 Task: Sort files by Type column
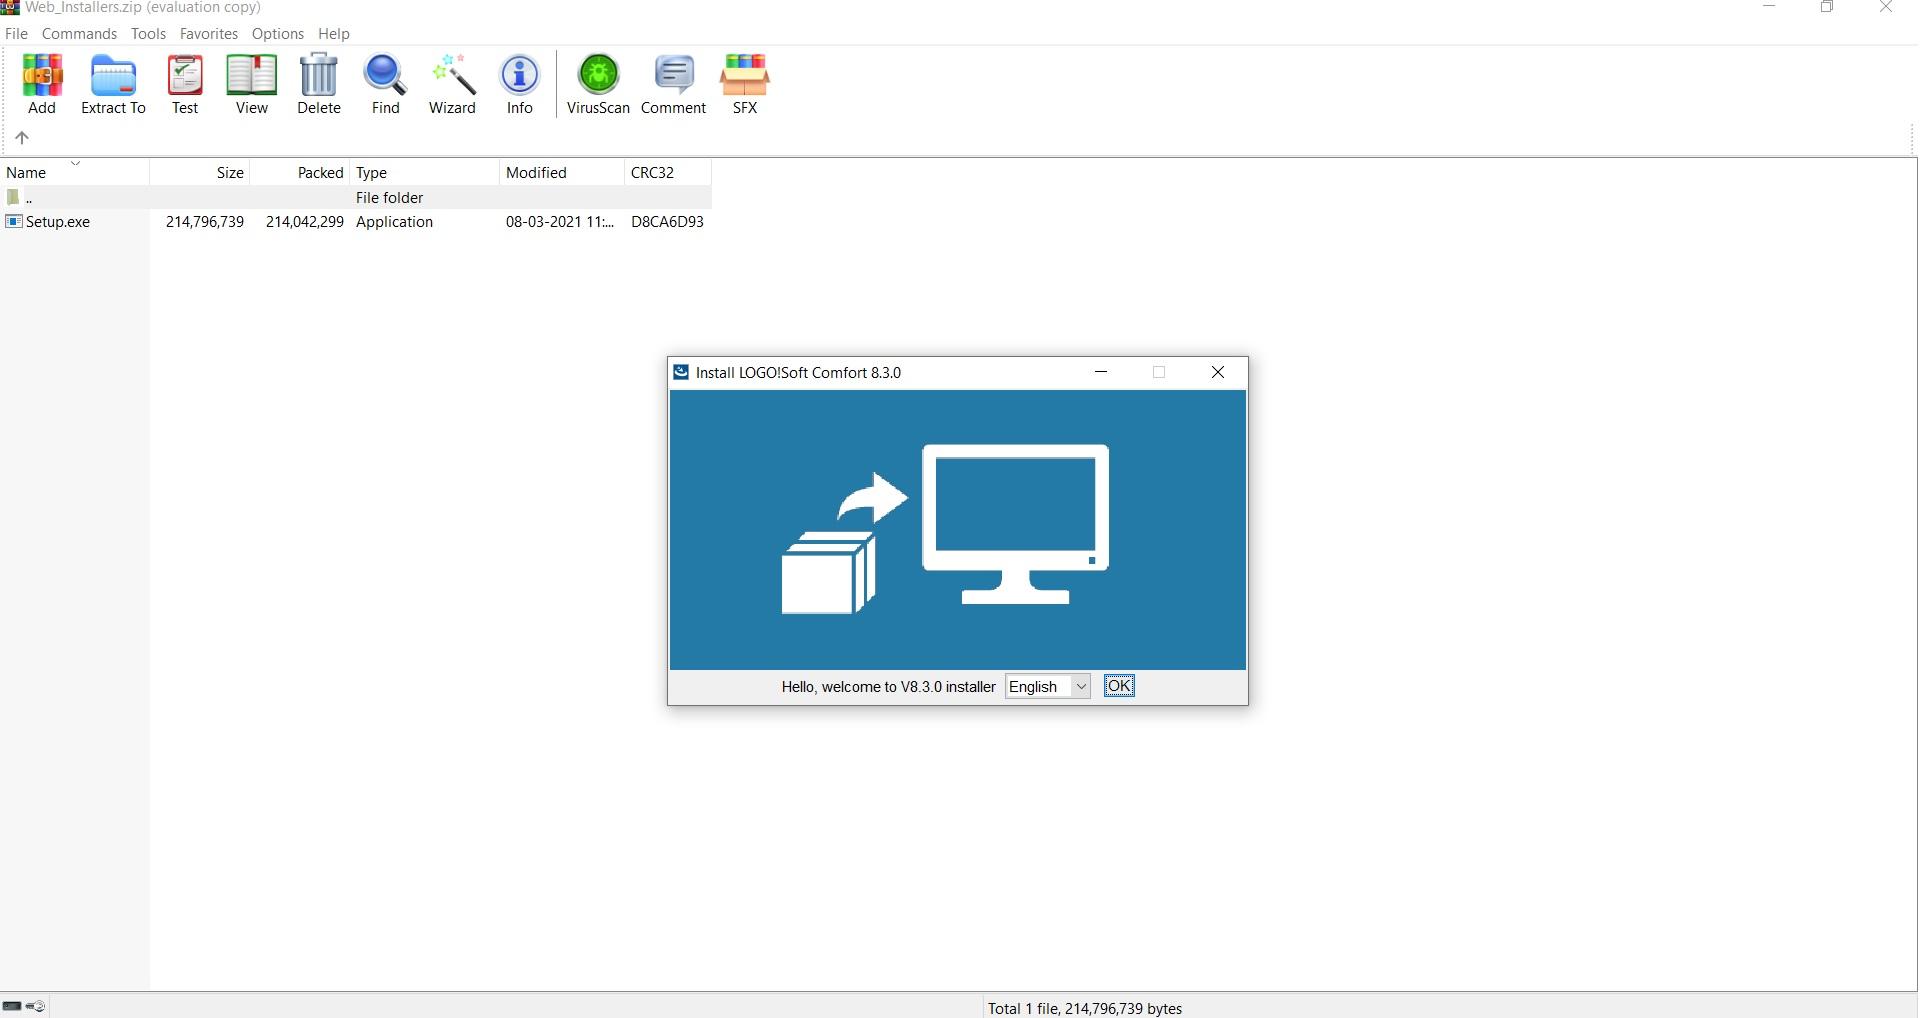click(x=425, y=172)
